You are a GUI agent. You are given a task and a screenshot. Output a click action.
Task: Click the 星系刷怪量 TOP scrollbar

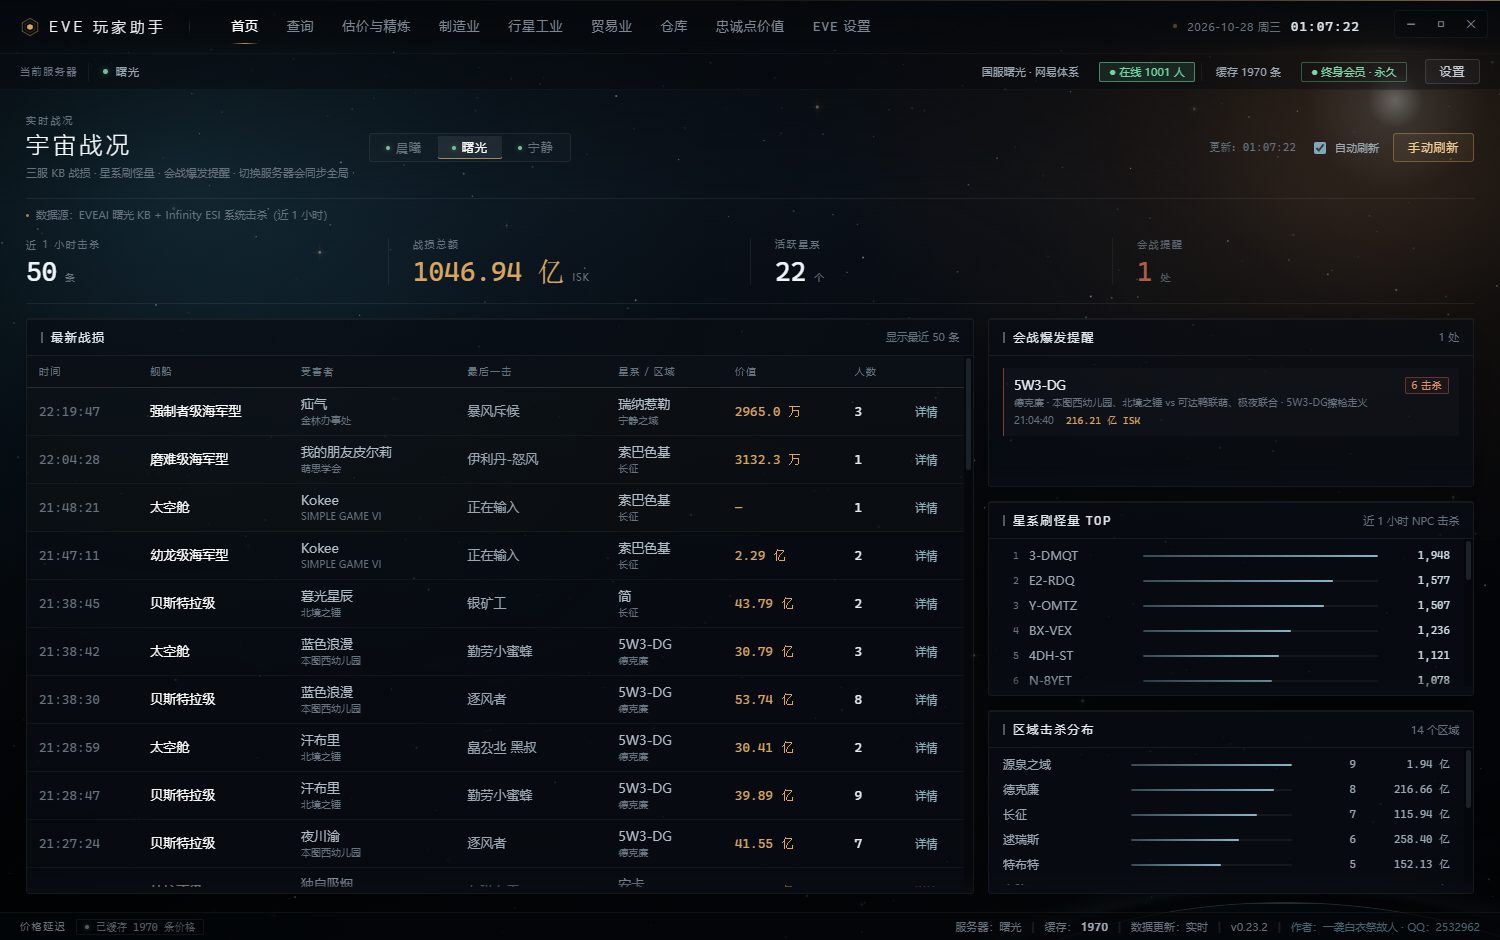coord(1468,560)
